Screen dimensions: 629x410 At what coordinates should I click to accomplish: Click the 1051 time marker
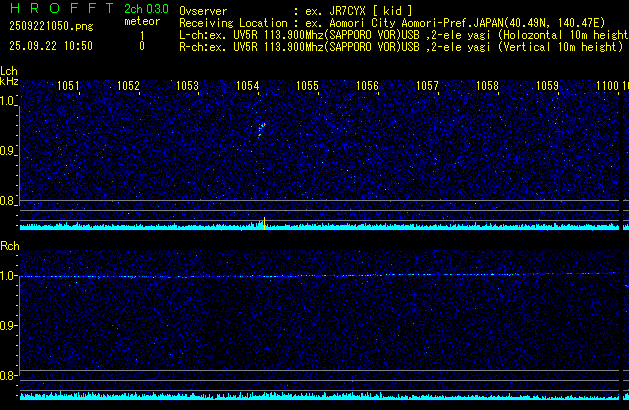(68, 86)
